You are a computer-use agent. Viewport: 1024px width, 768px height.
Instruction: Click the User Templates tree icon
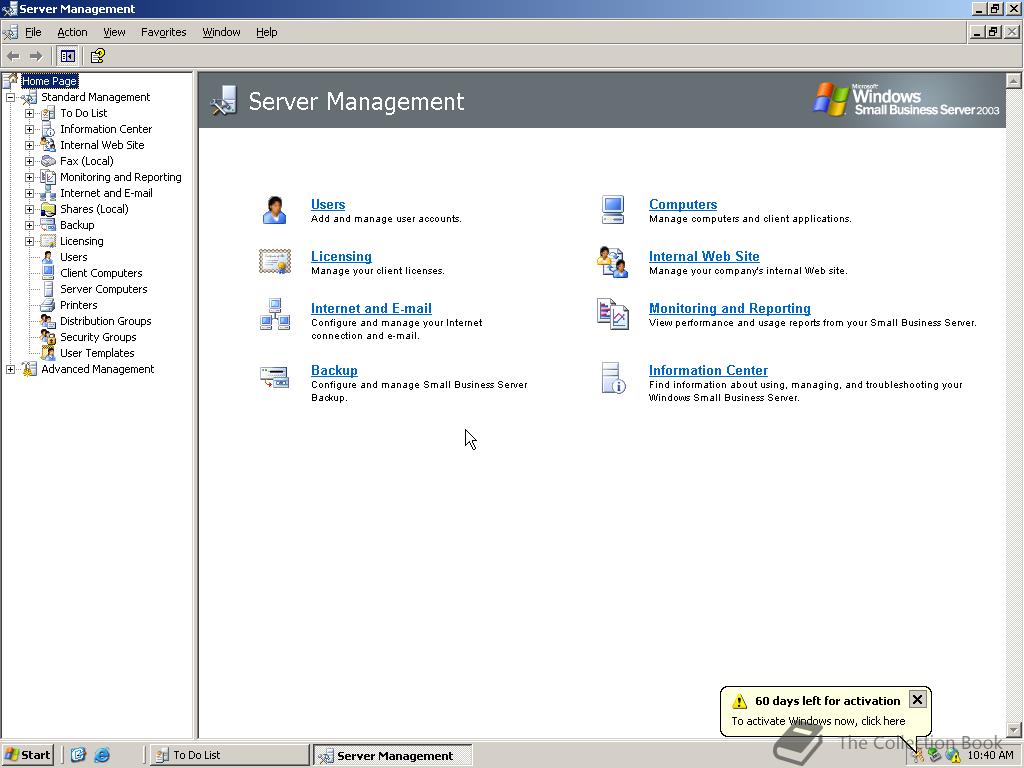(x=48, y=353)
